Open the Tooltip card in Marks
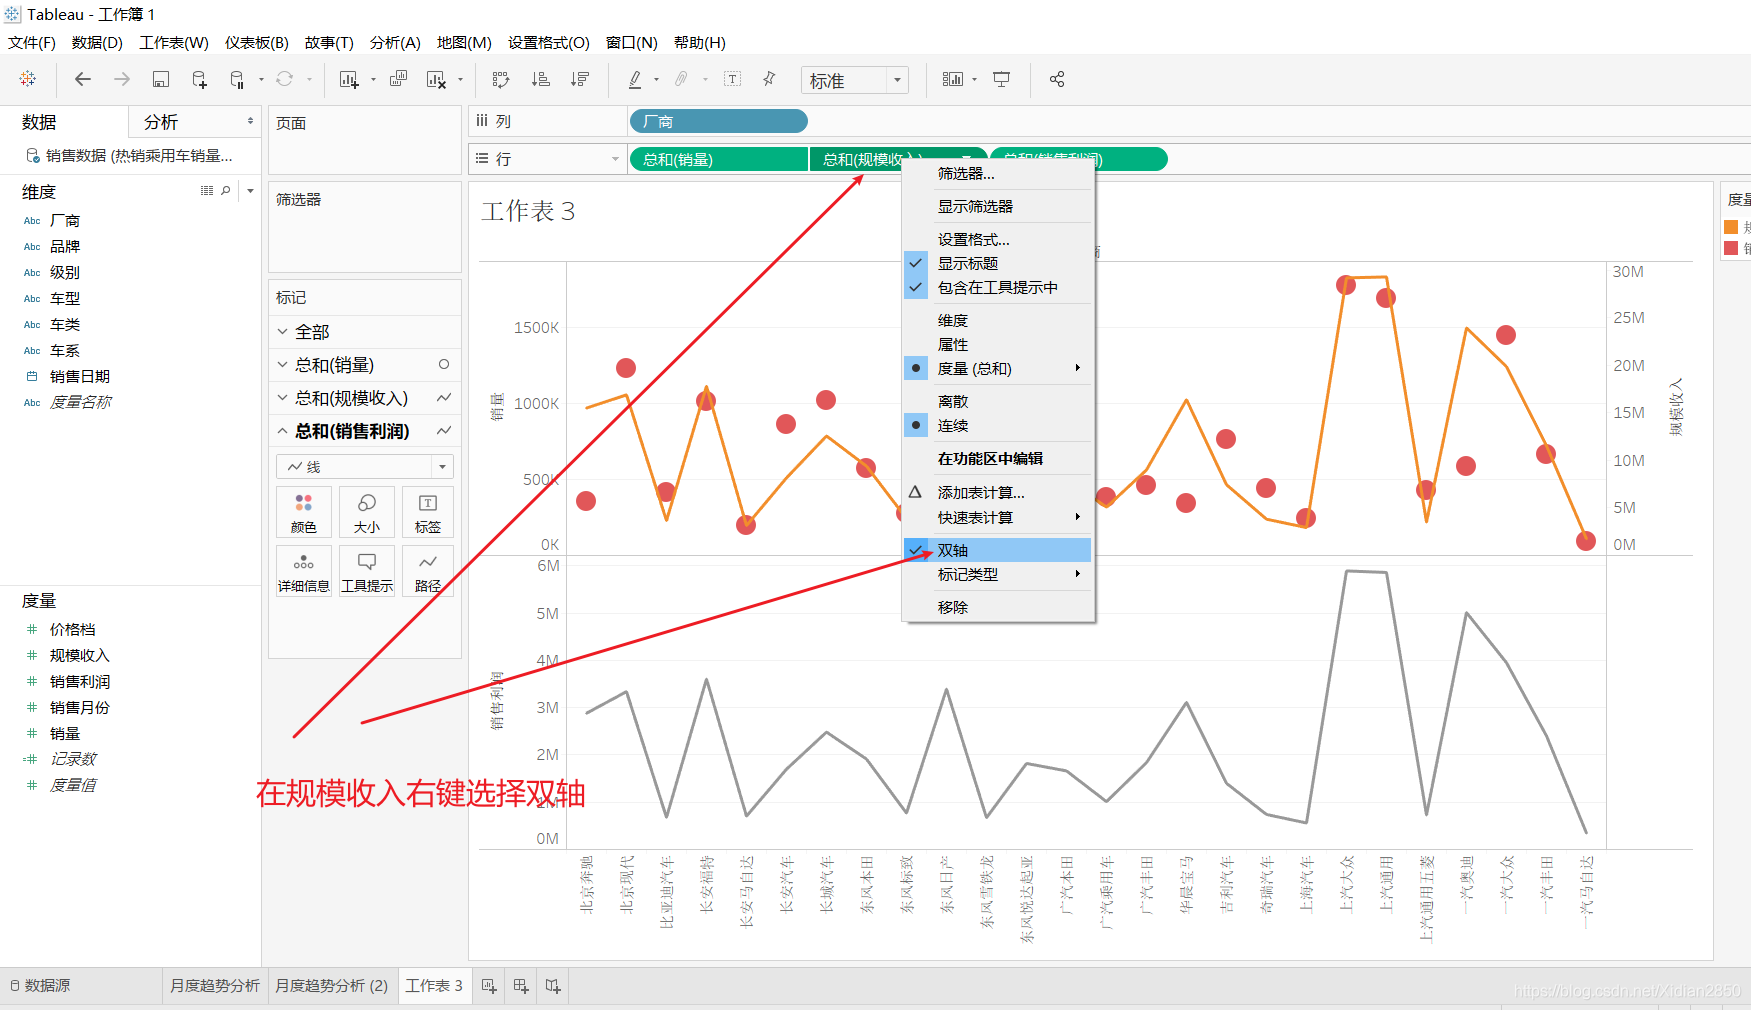The width and height of the screenshot is (1751, 1010). 367,571
